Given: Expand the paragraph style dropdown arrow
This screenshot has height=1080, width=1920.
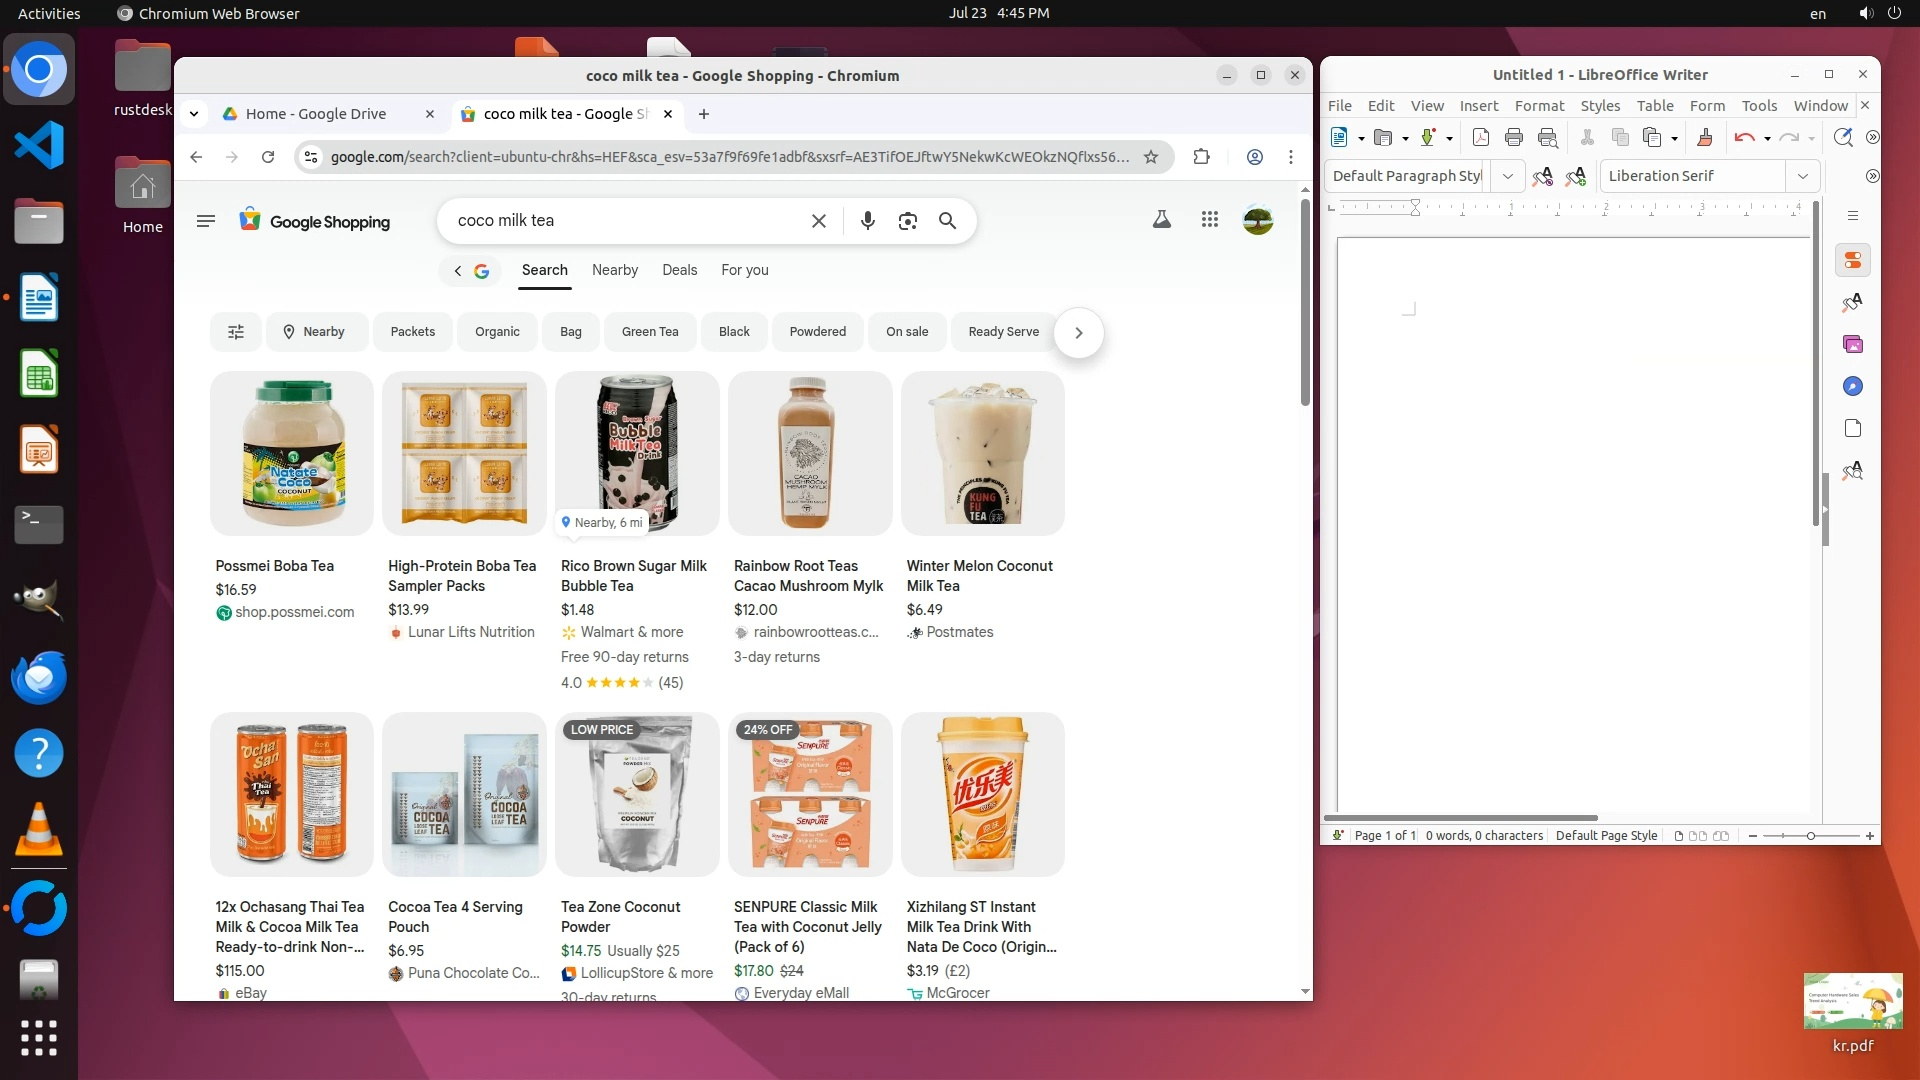Looking at the screenshot, I should (x=1507, y=176).
